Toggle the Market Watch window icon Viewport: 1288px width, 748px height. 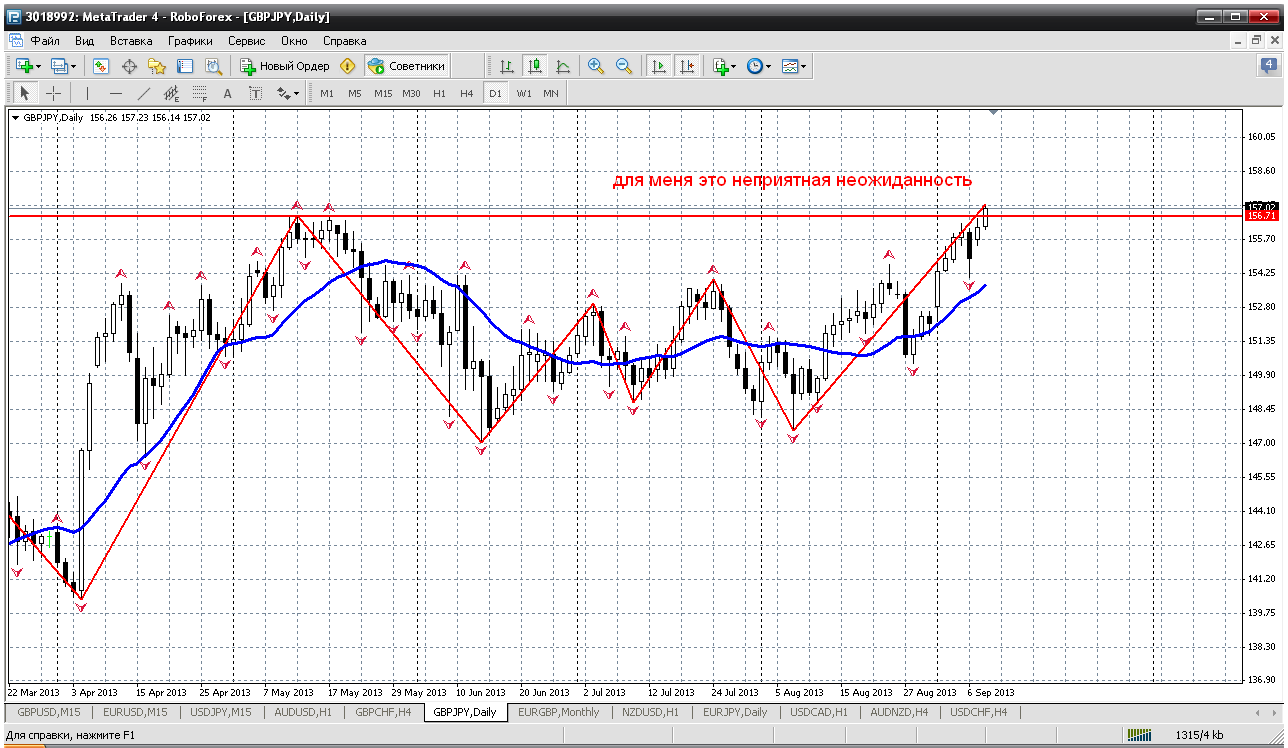tap(101, 66)
